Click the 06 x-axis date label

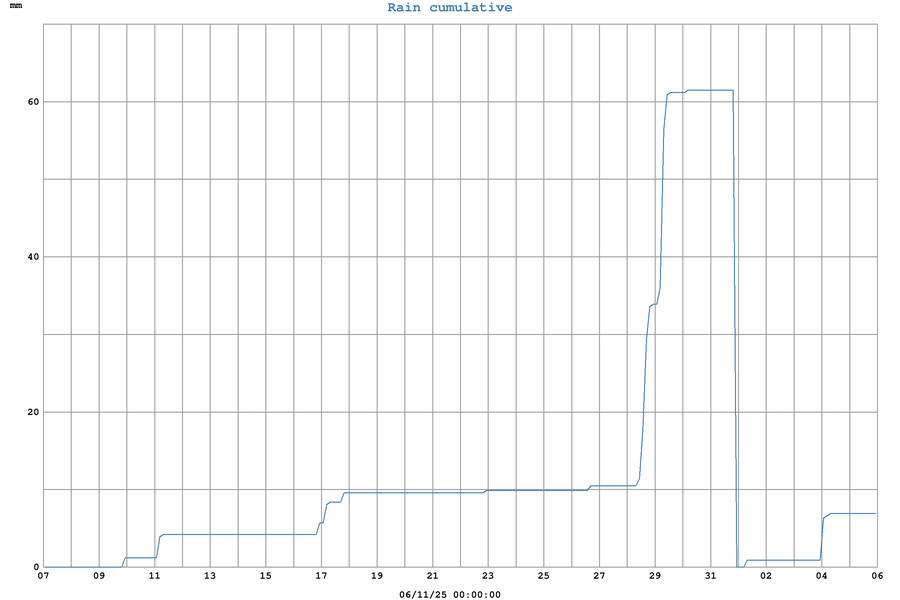[x=877, y=577]
